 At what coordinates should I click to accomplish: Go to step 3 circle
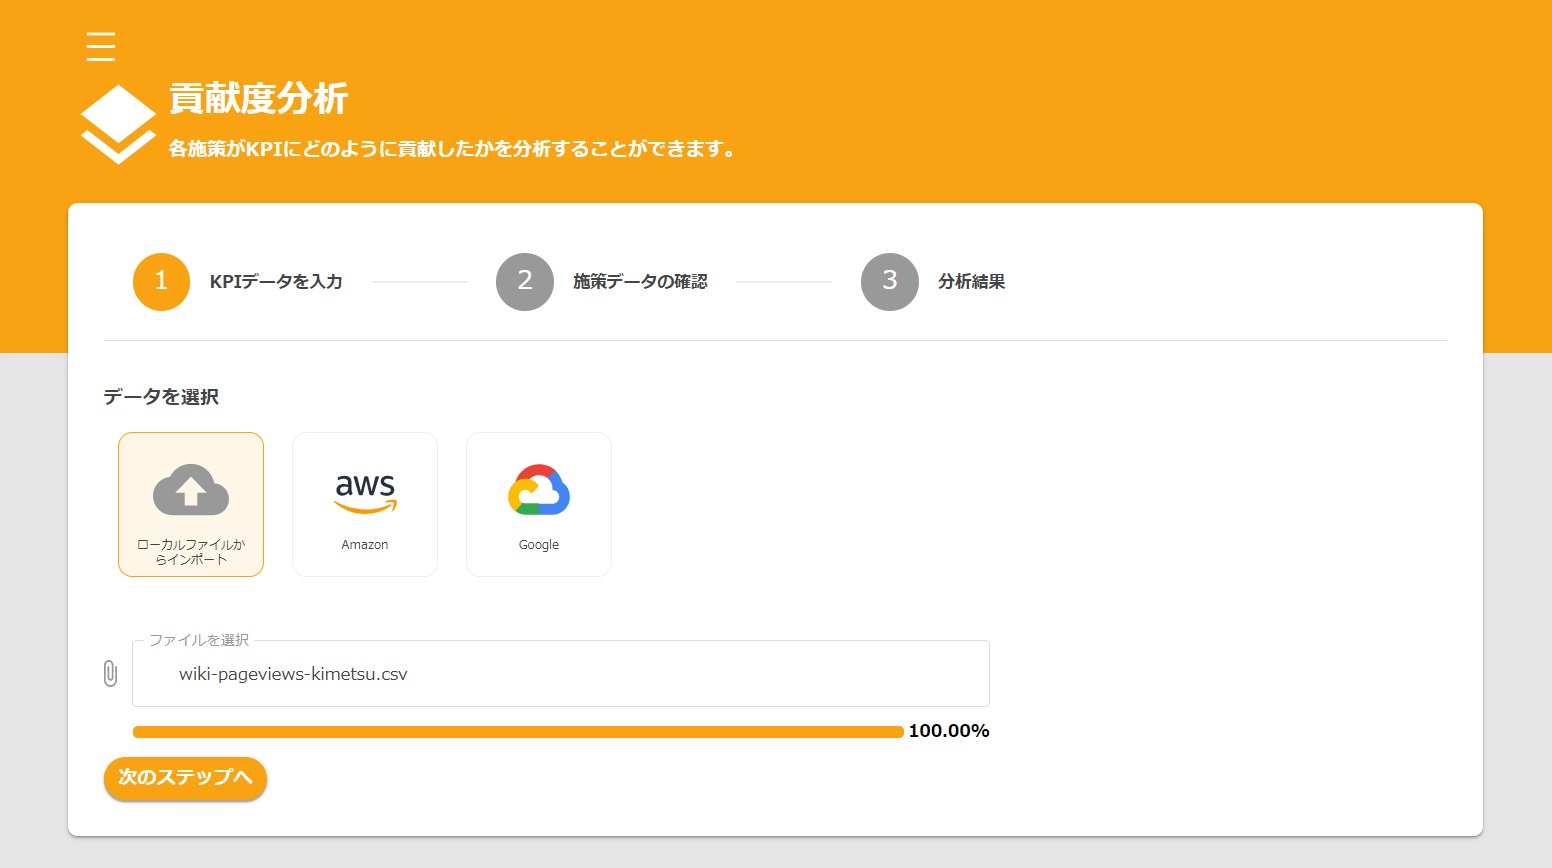pyautogui.click(x=890, y=282)
